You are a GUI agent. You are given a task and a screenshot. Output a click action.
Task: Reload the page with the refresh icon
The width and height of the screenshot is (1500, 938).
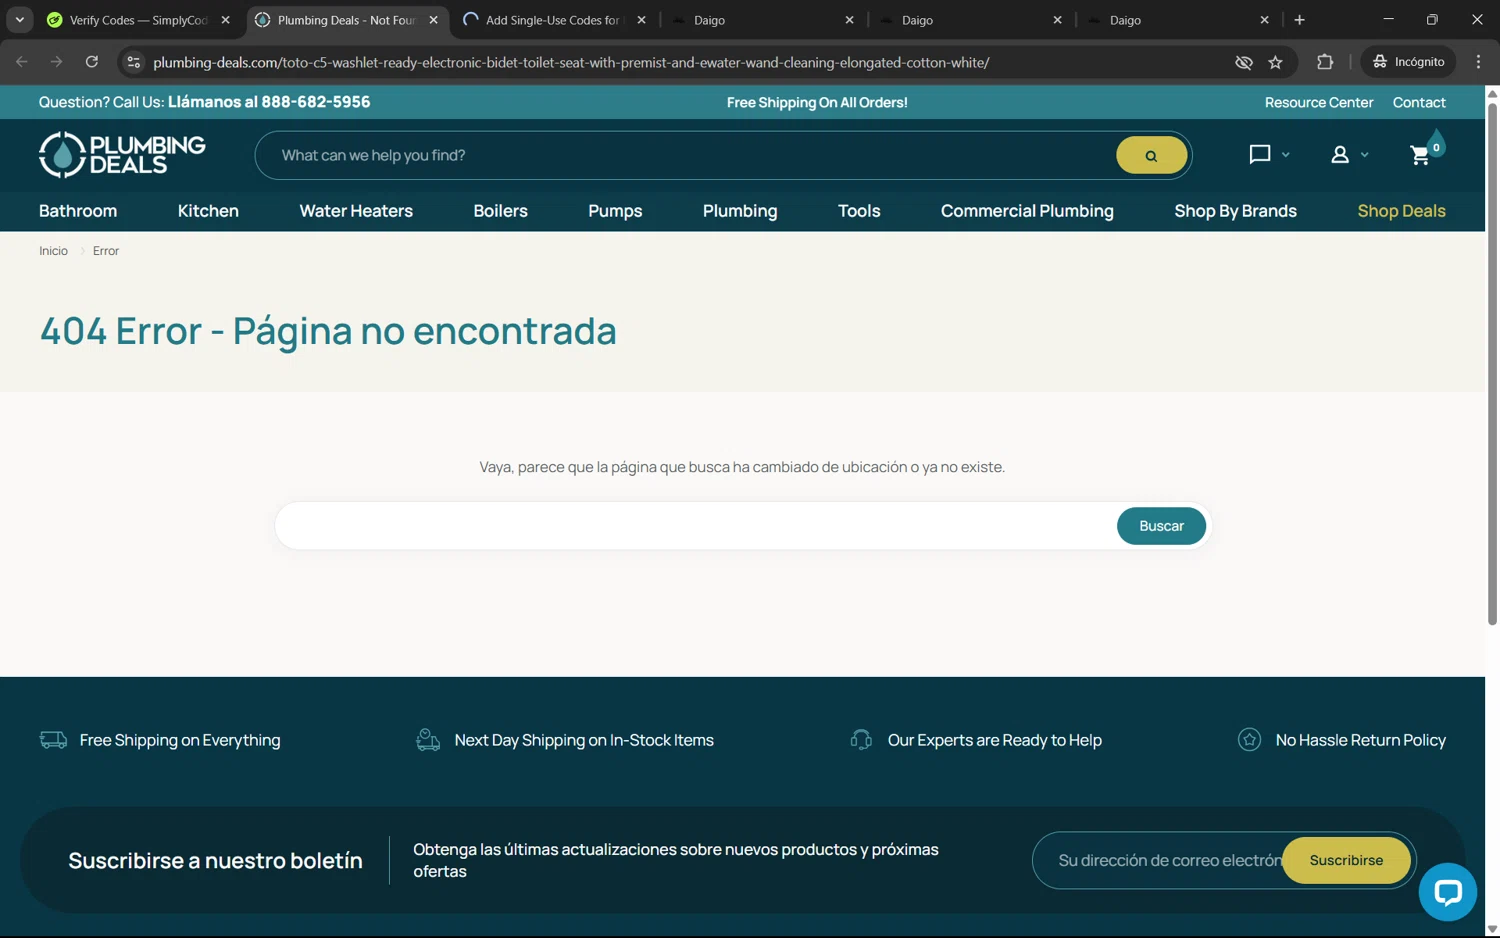click(91, 62)
